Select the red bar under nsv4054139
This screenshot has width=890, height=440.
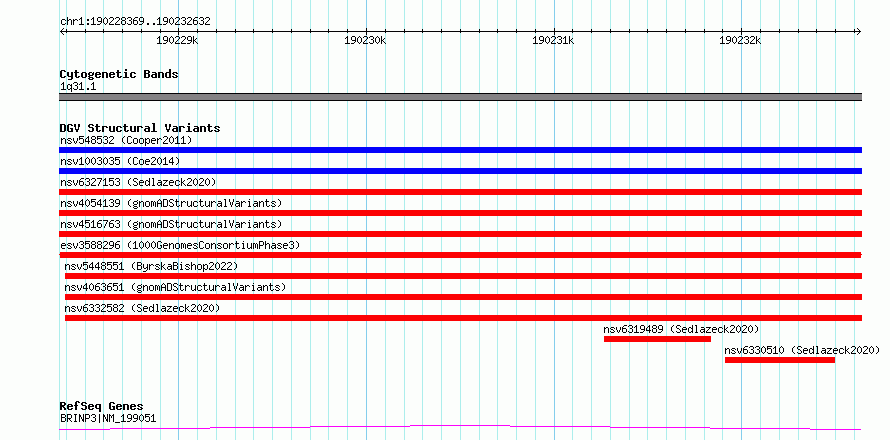pyautogui.click(x=460, y=213)
